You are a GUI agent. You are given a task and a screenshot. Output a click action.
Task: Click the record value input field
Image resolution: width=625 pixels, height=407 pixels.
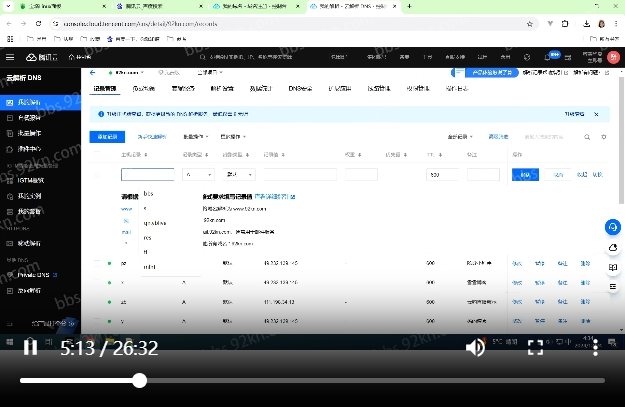point(300,174)
